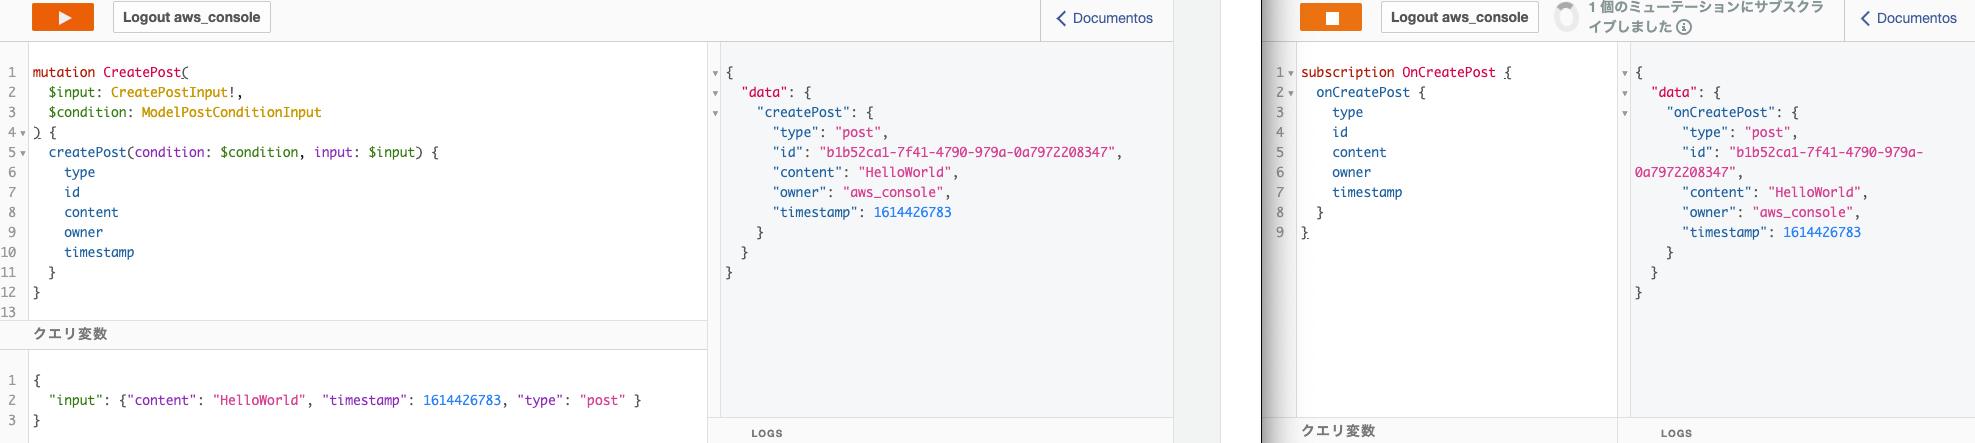
Task: Stop the running OnCreatePost subscription
Action: (x=1331, y=17)
